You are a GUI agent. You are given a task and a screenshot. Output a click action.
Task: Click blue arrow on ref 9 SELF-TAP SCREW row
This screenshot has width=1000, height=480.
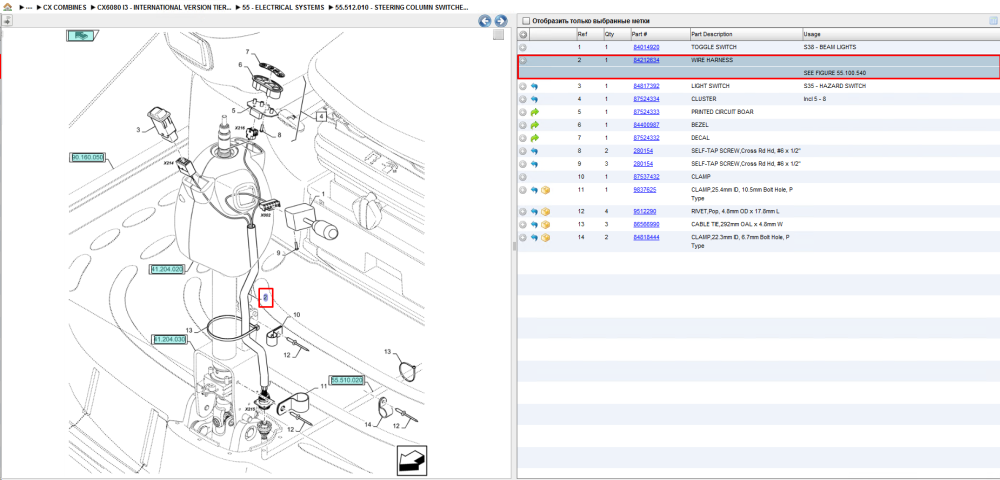pyautogui.click(x=534, y=164)
